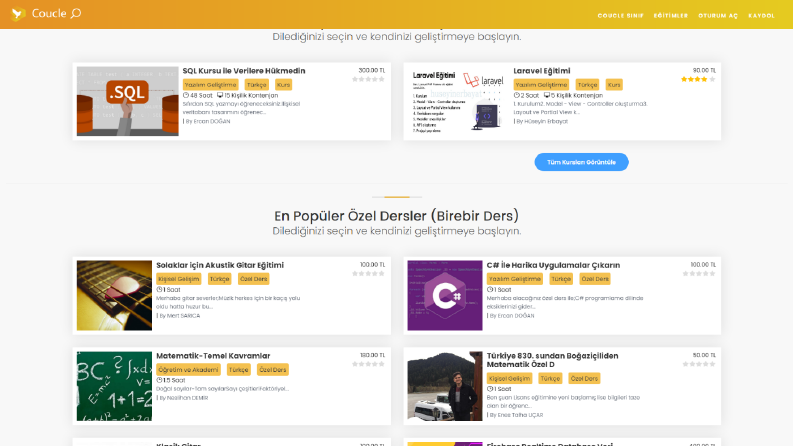The height and width of the screenshot is (446, 793).
Task: Click the chalkboard math thumbnail
Action: point(114,386)
